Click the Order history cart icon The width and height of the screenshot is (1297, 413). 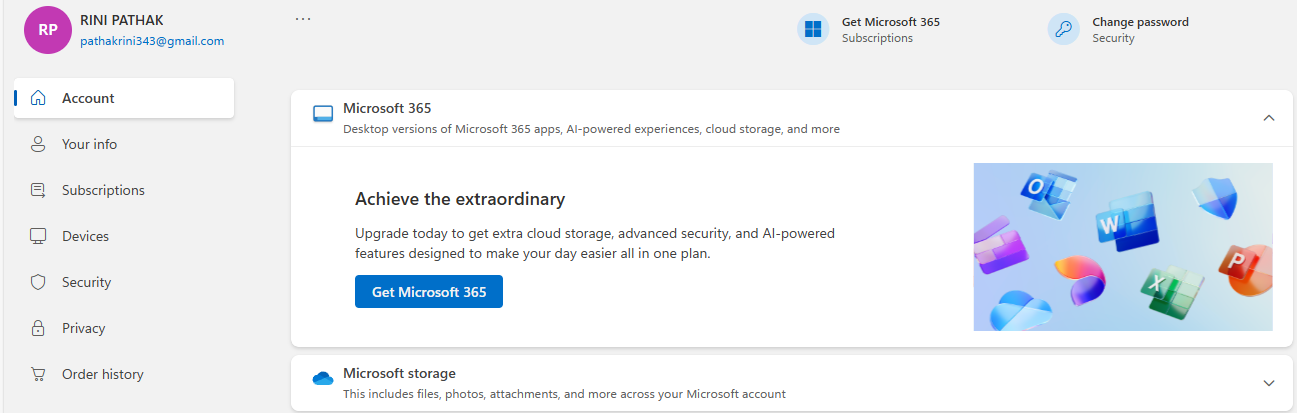pos(39,374)
